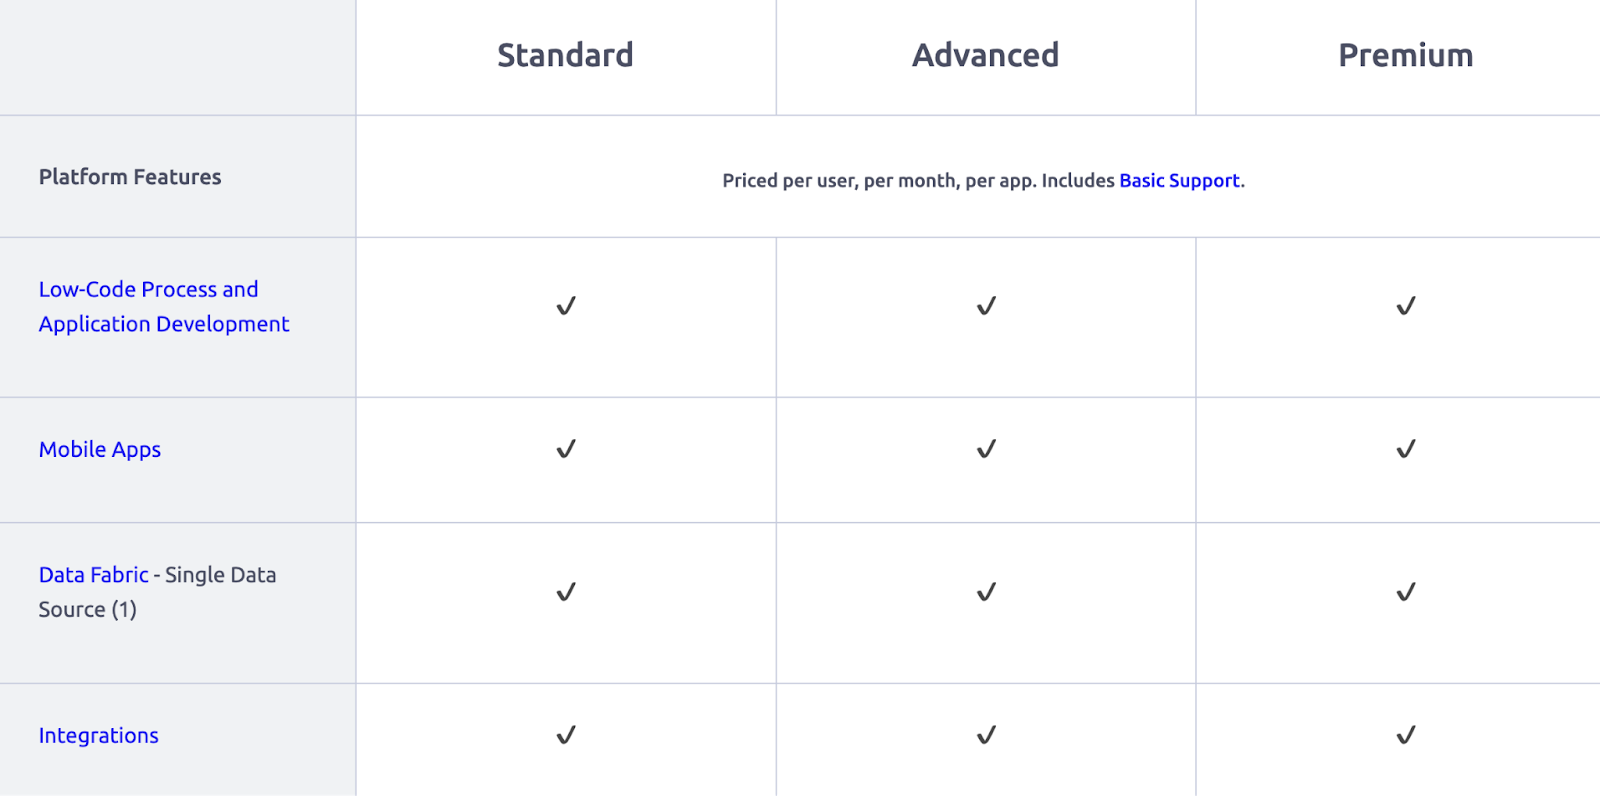Image resolution: width=1600 pixels, height=796 pixels.
Task: Select the Standard plan column header
Action: (565, 55)
